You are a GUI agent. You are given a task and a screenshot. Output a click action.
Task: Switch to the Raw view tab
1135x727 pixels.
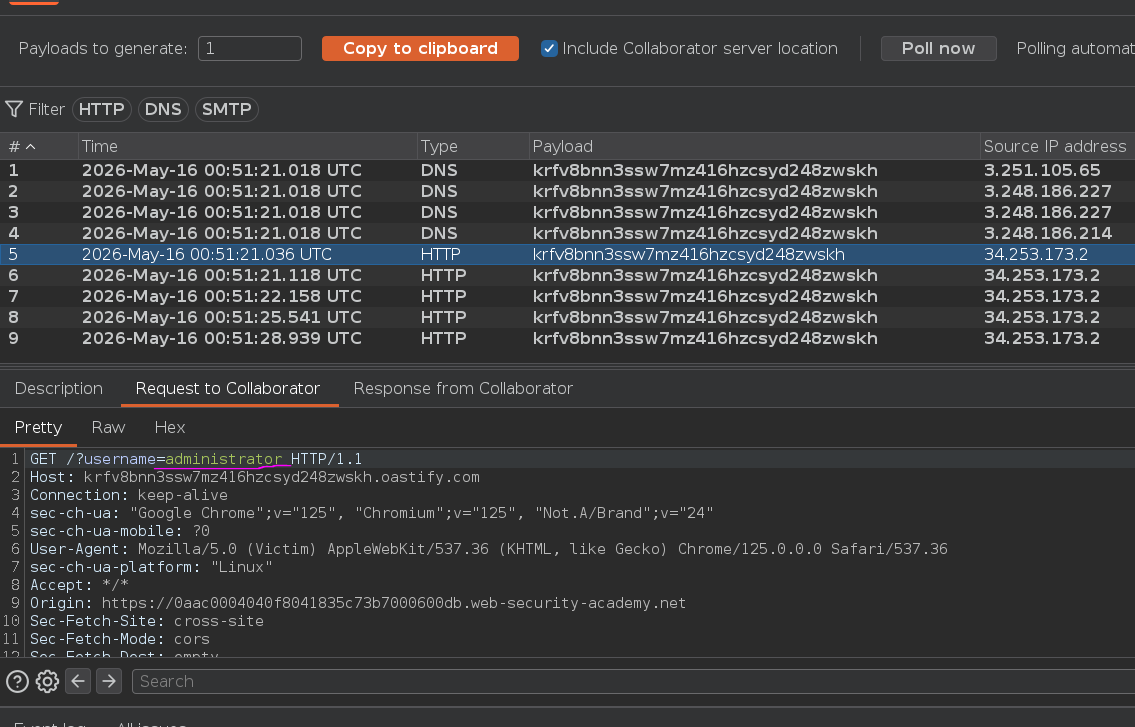pyautogui.click(x=109, y=427)
